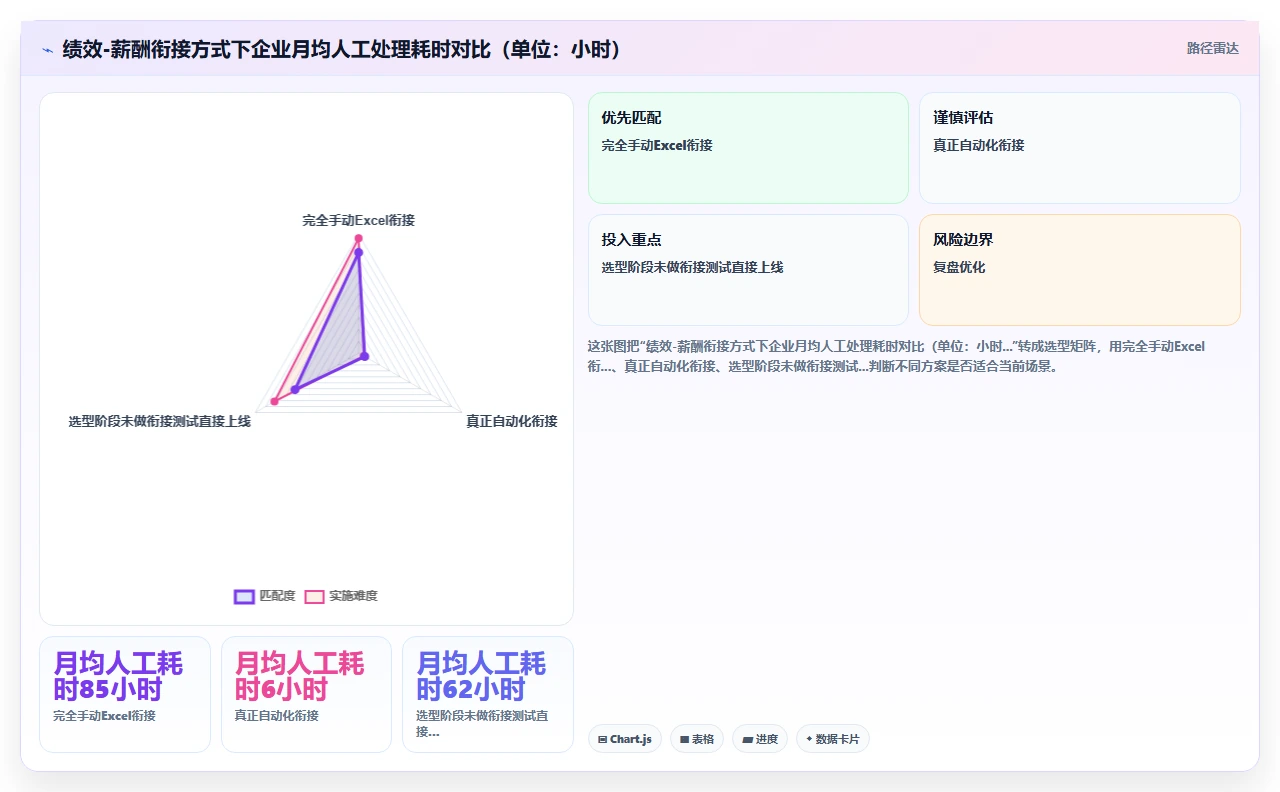Click the 月均人工耗时85小时 stat card

tap(125, 694)
